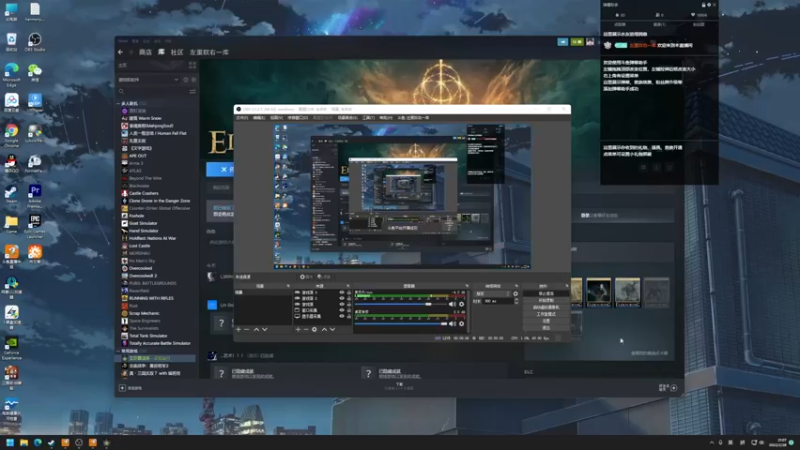Remove the selected source in OBS

(306, 330)
